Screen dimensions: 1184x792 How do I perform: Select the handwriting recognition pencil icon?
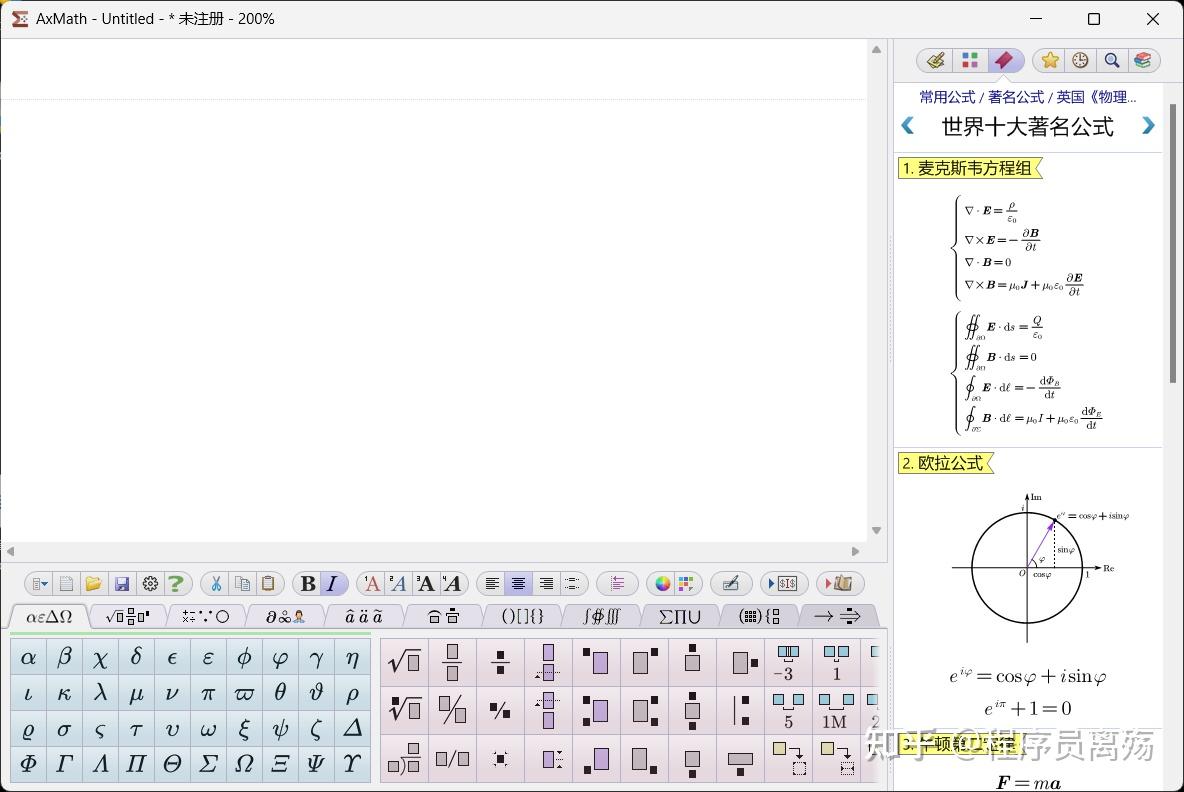point(733,583)
